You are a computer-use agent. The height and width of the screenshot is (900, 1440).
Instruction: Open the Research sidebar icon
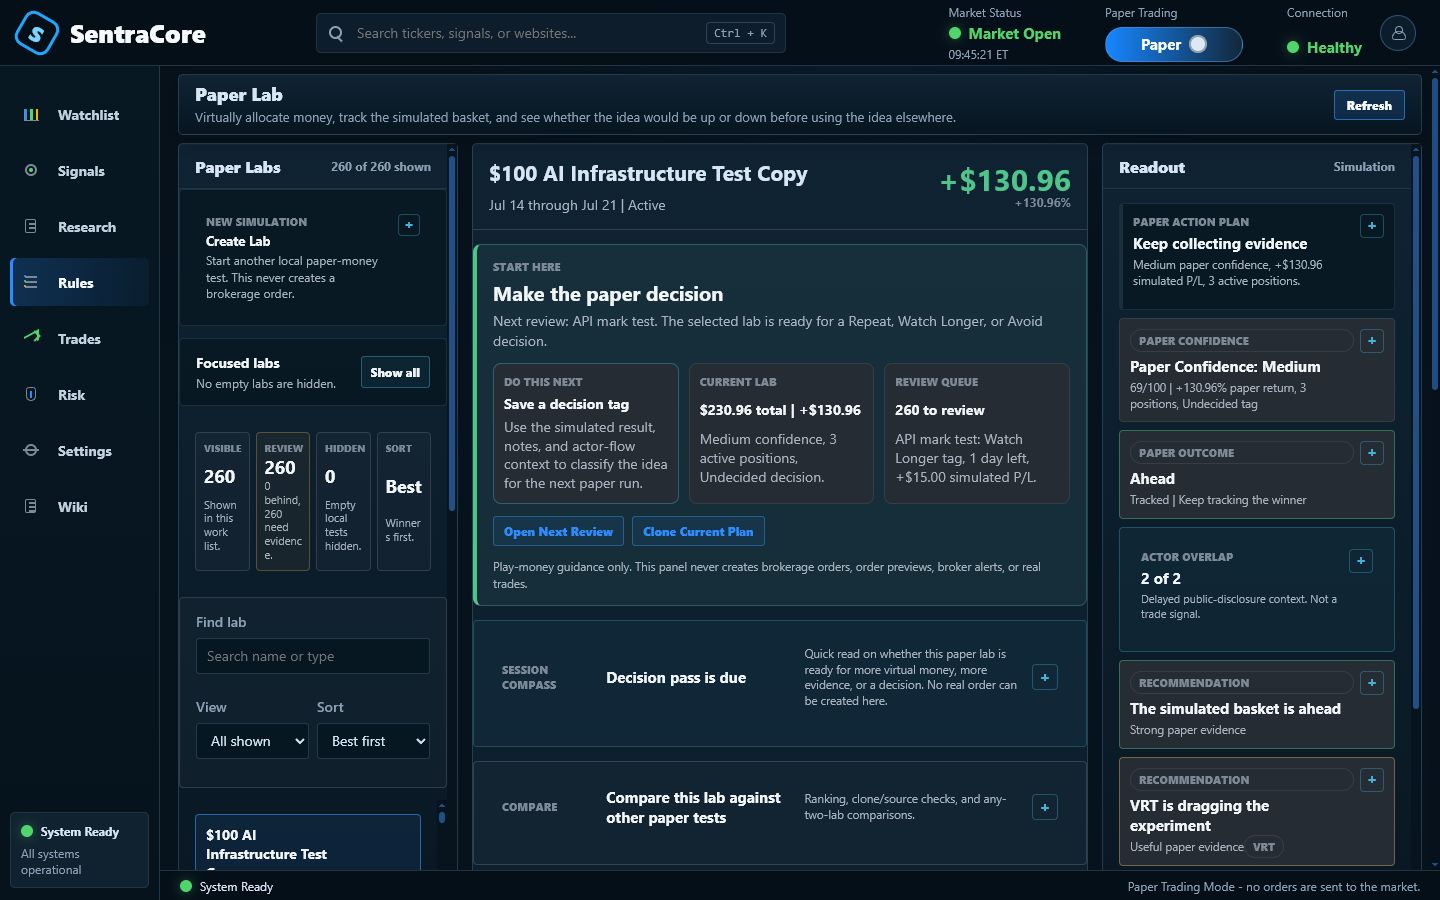point(31,227)
